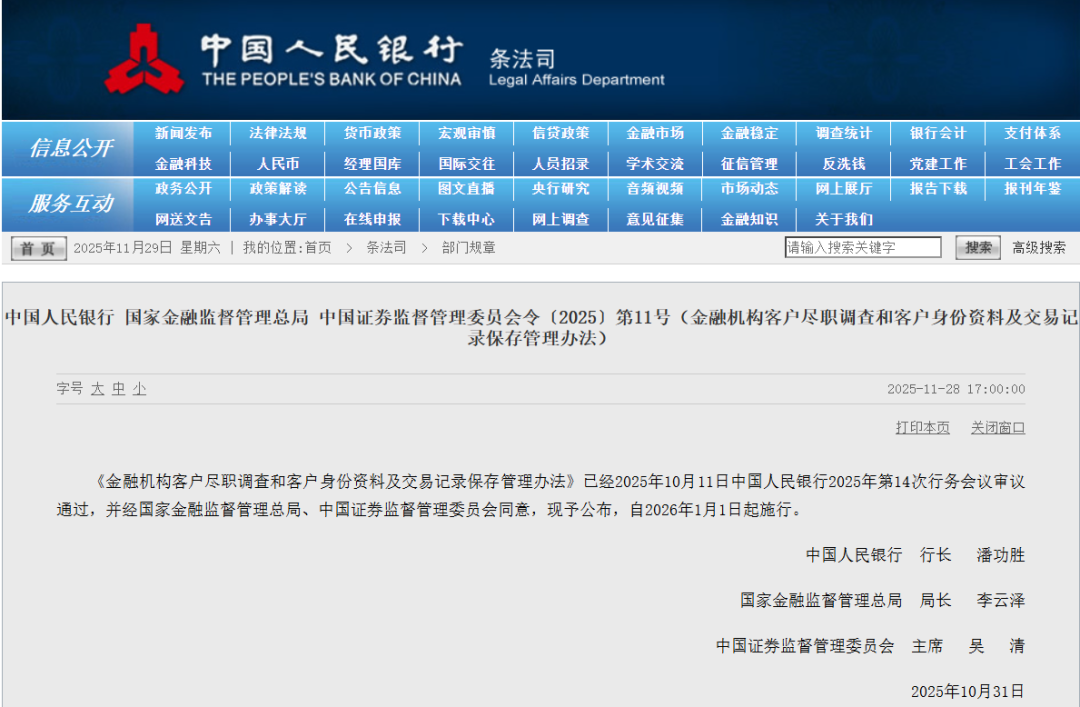Open 网送文告 menu item

pos(183,220)
